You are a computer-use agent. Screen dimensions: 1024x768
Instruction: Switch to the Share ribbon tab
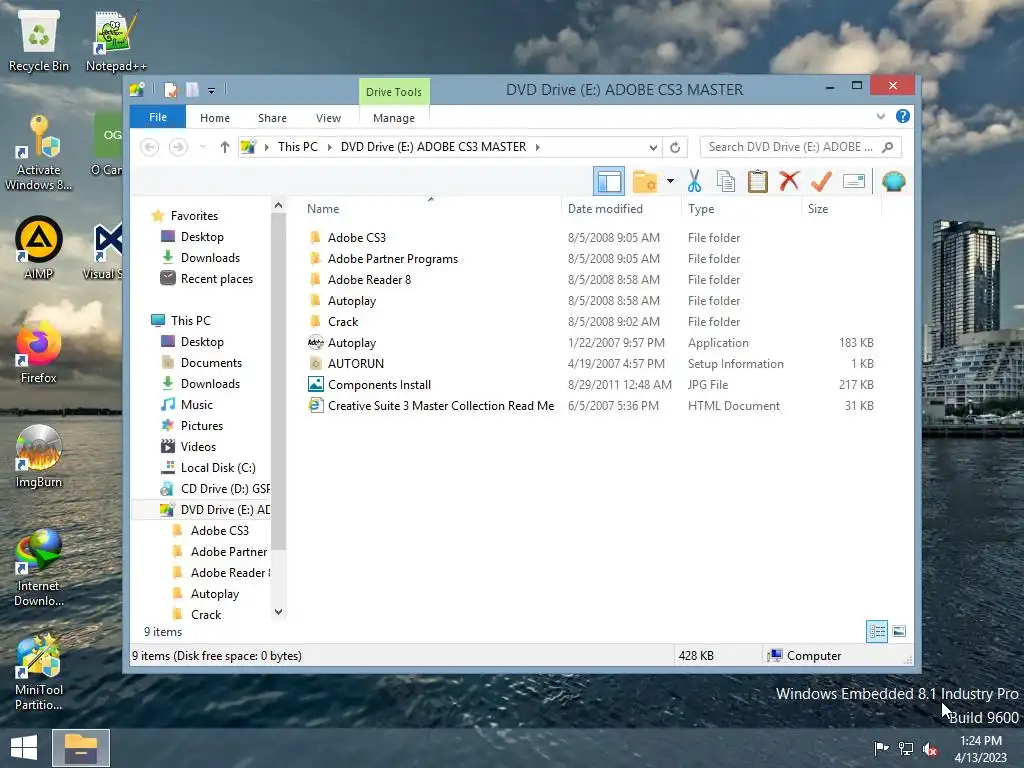click(x=272, y=118)
